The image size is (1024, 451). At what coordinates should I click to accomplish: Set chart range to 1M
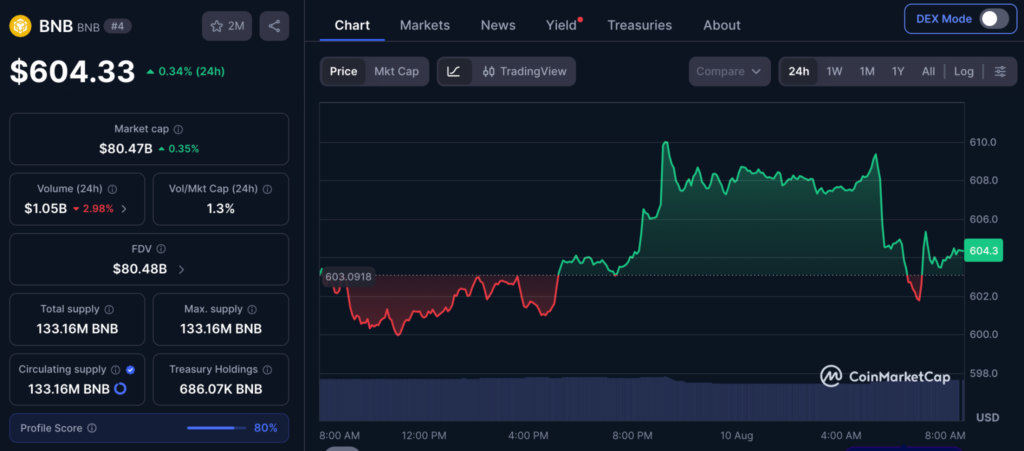coord(867,72)
